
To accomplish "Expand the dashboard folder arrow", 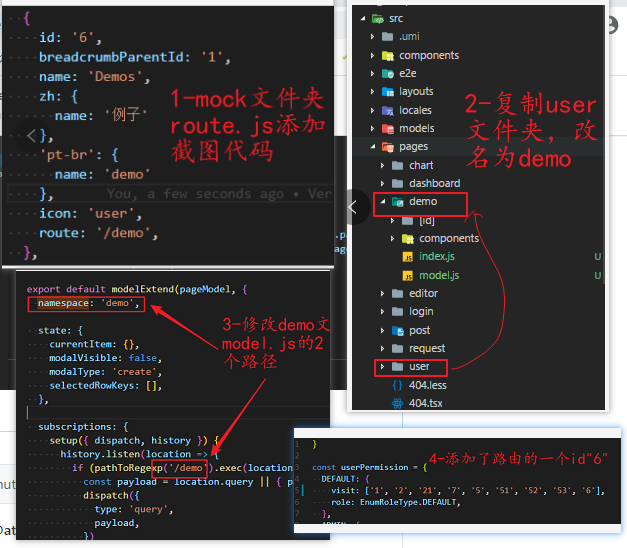I will coord(383,183).
